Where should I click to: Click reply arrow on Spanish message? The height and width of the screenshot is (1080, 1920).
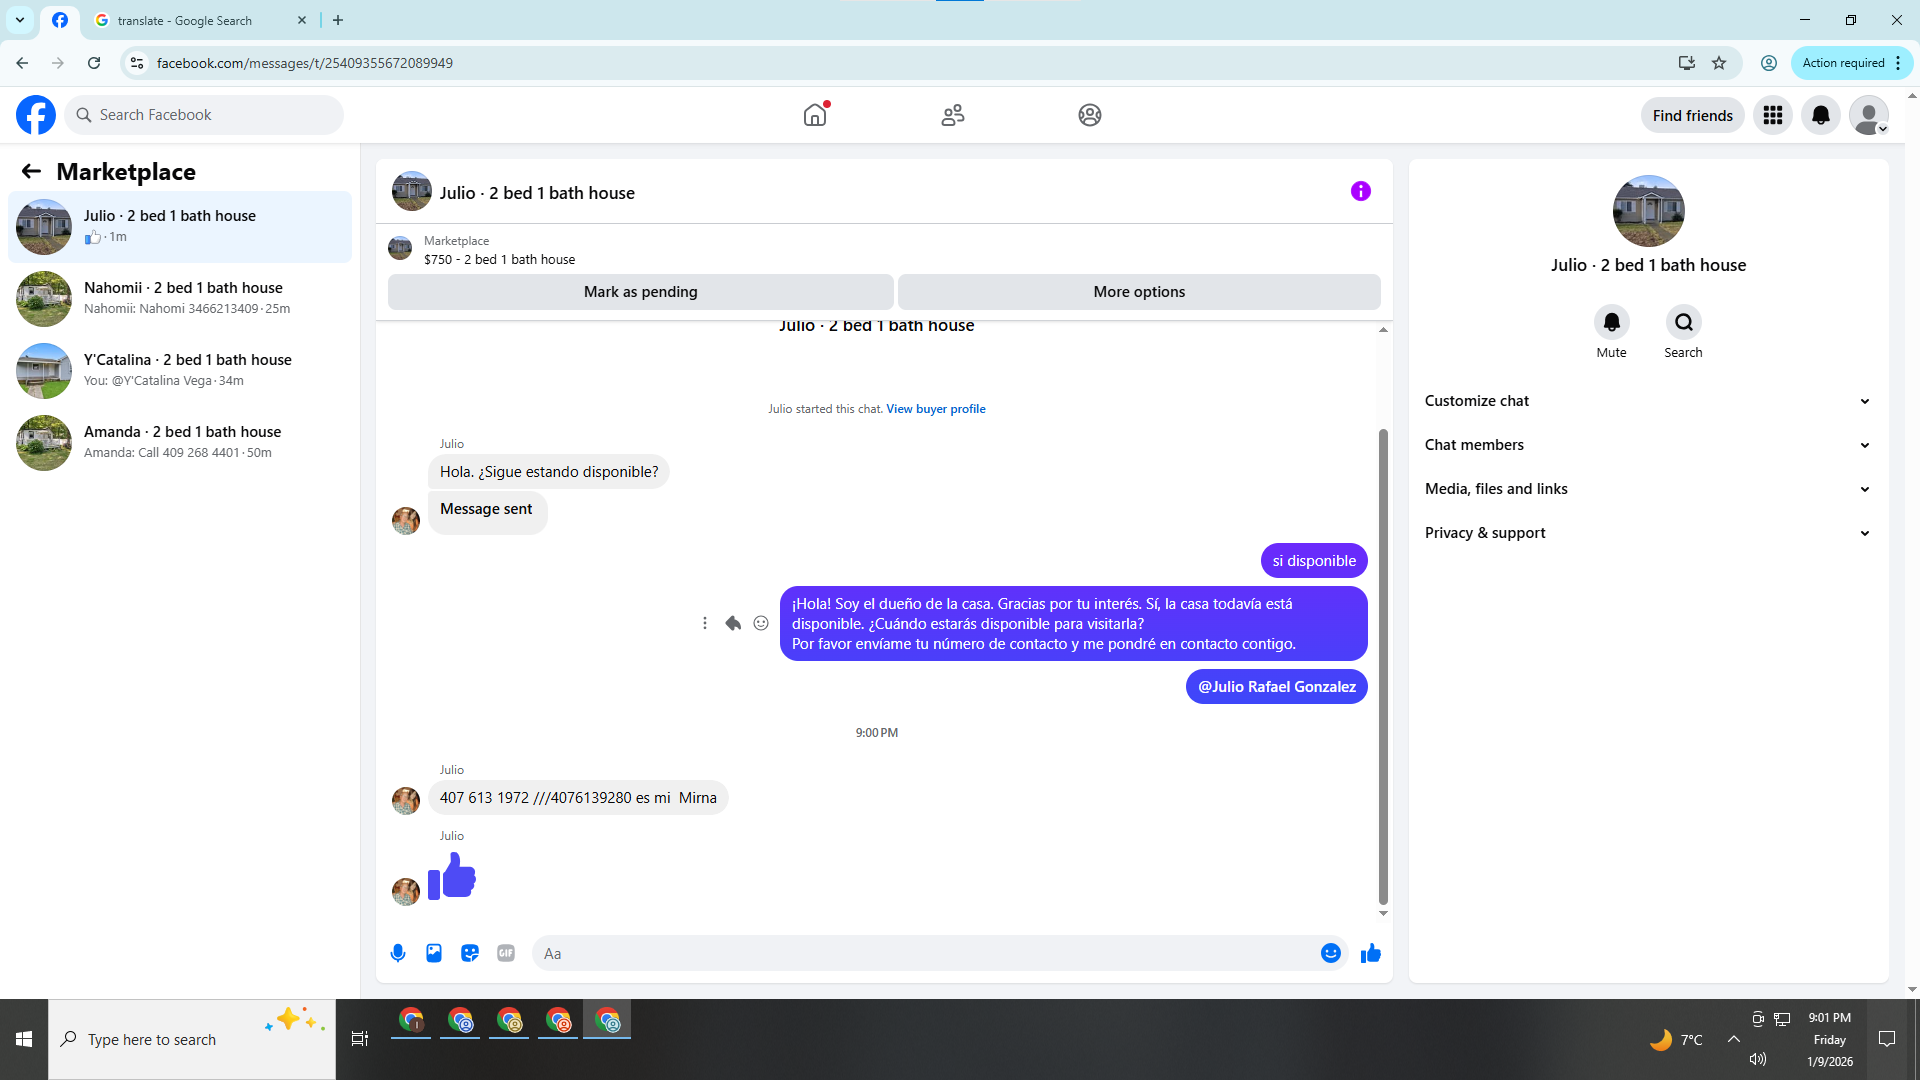tap(733, 623)
